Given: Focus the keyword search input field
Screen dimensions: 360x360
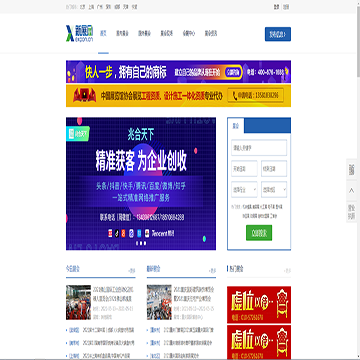Looking at the screenshot, I should coord(259,148).
